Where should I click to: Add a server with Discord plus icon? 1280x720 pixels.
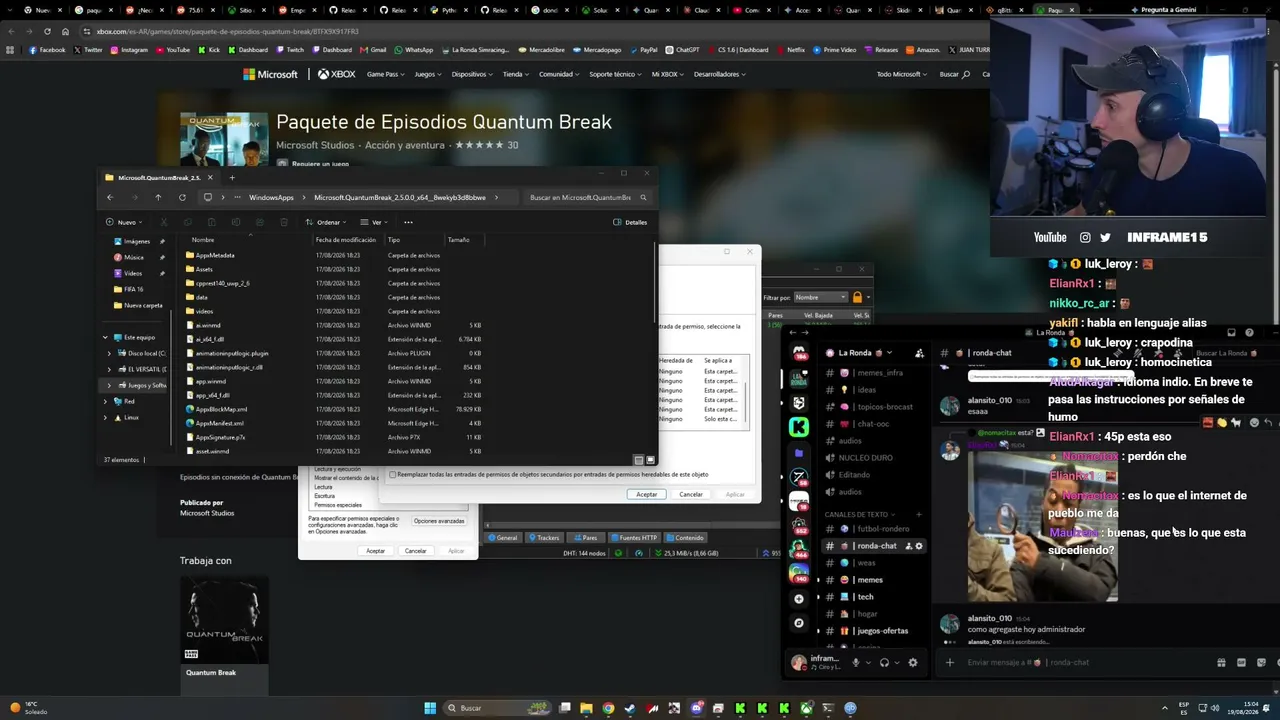(x=799, y=599)
